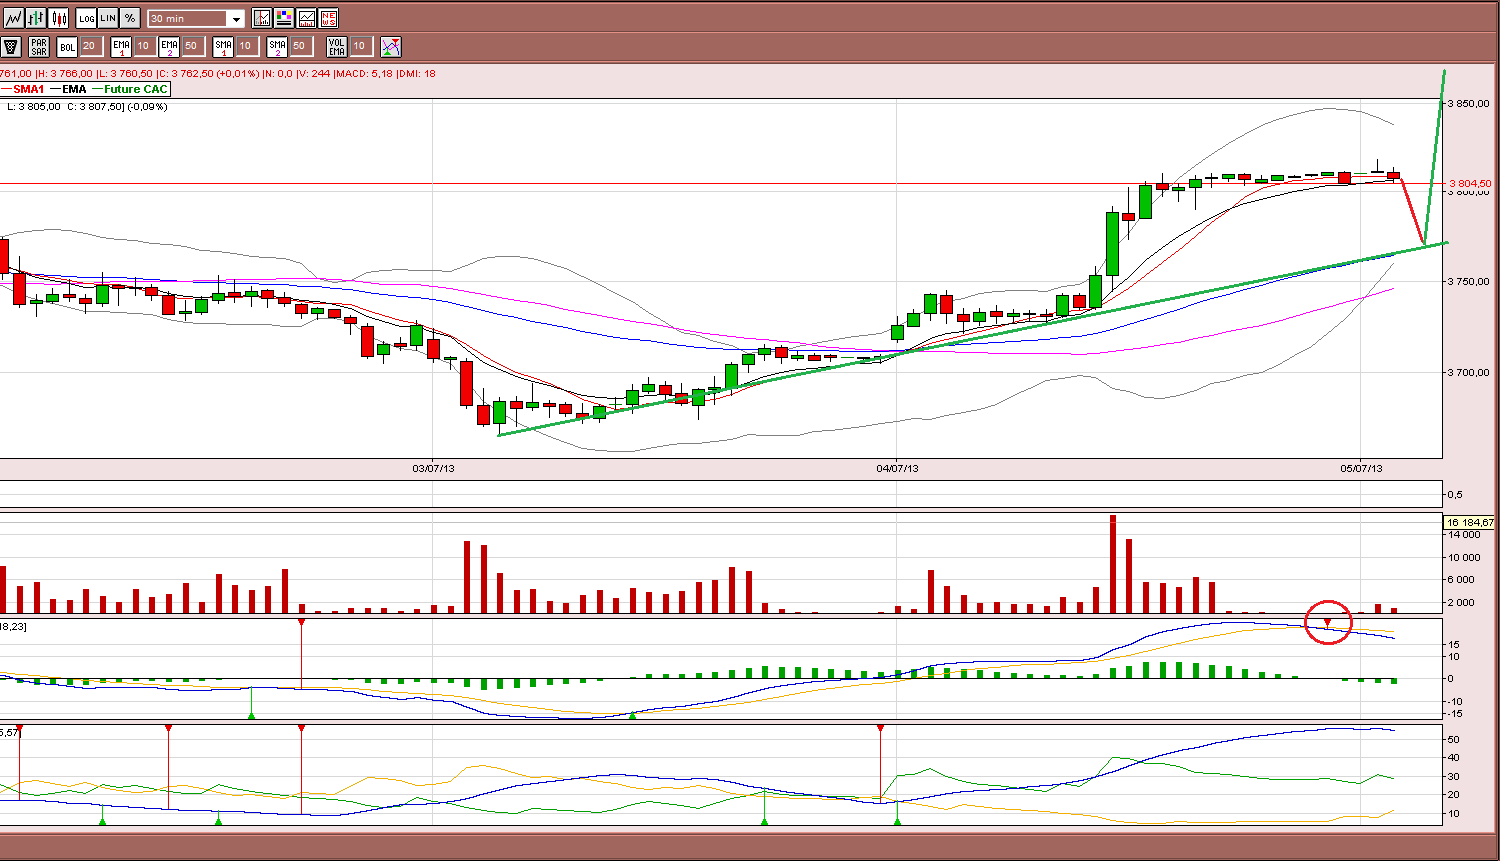Switch to OHLC bar chart display
The image size is (1500, 861).
[x=36, y=18]
